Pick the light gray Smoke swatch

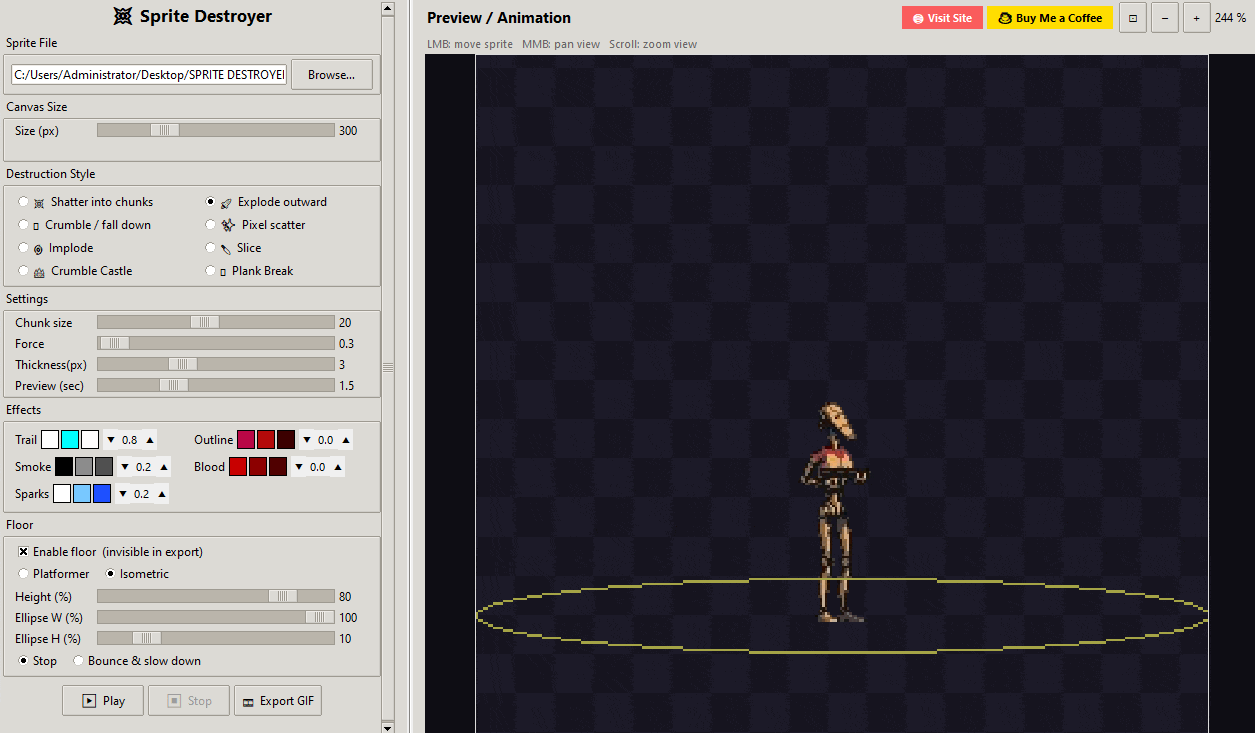(x=84, y=467)
